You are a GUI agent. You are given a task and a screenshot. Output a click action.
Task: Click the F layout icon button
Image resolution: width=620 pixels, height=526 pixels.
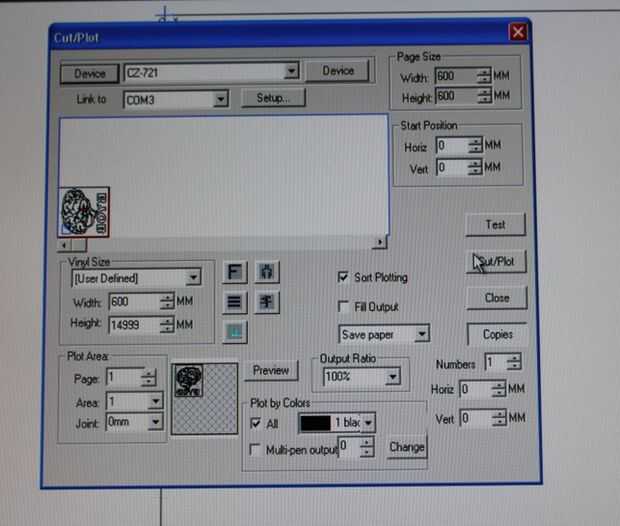pos(235,272)
